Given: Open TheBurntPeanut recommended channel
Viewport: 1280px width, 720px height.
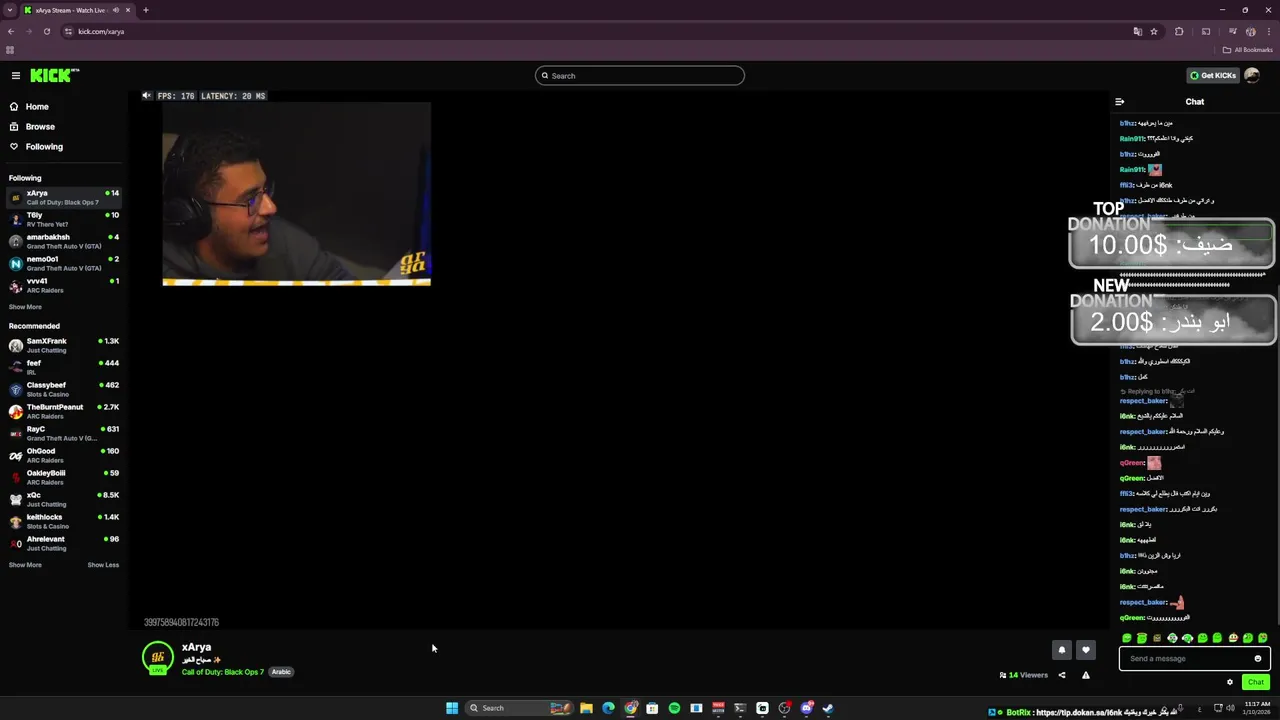Looking at the screenshot, I should click(x=64, y=412).
